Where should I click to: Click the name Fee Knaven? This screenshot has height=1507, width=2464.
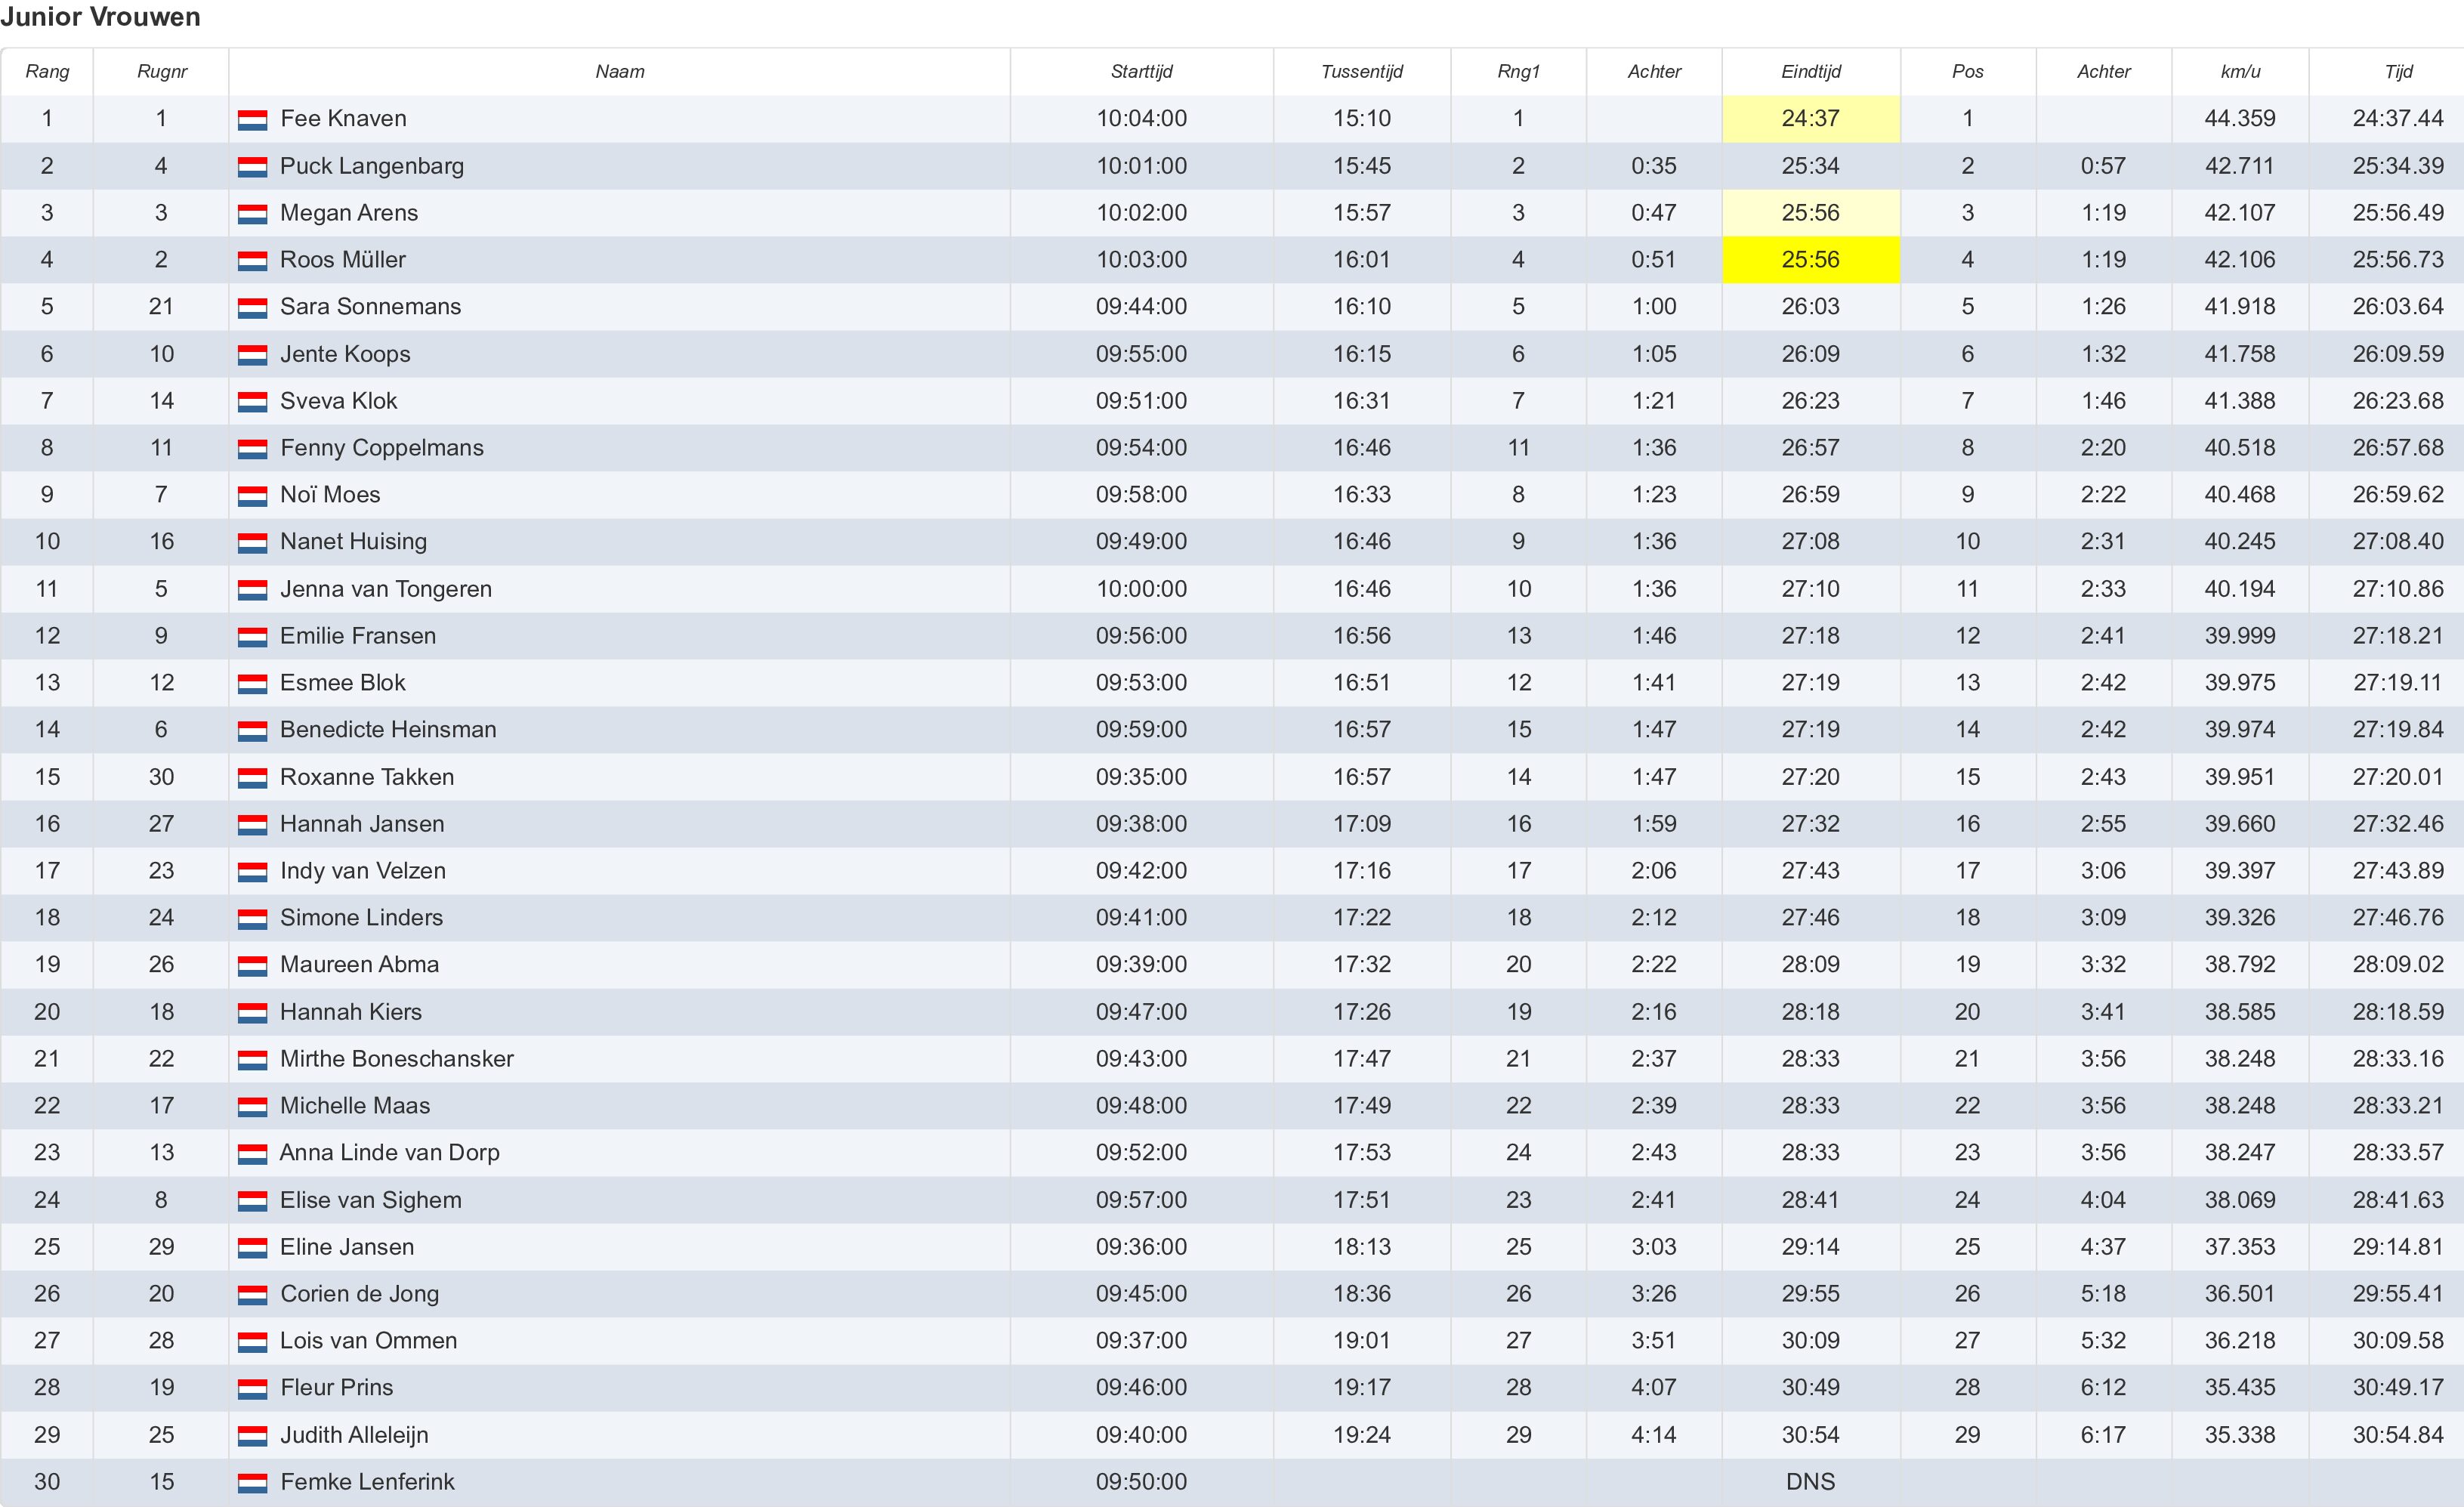click(343, 119)
